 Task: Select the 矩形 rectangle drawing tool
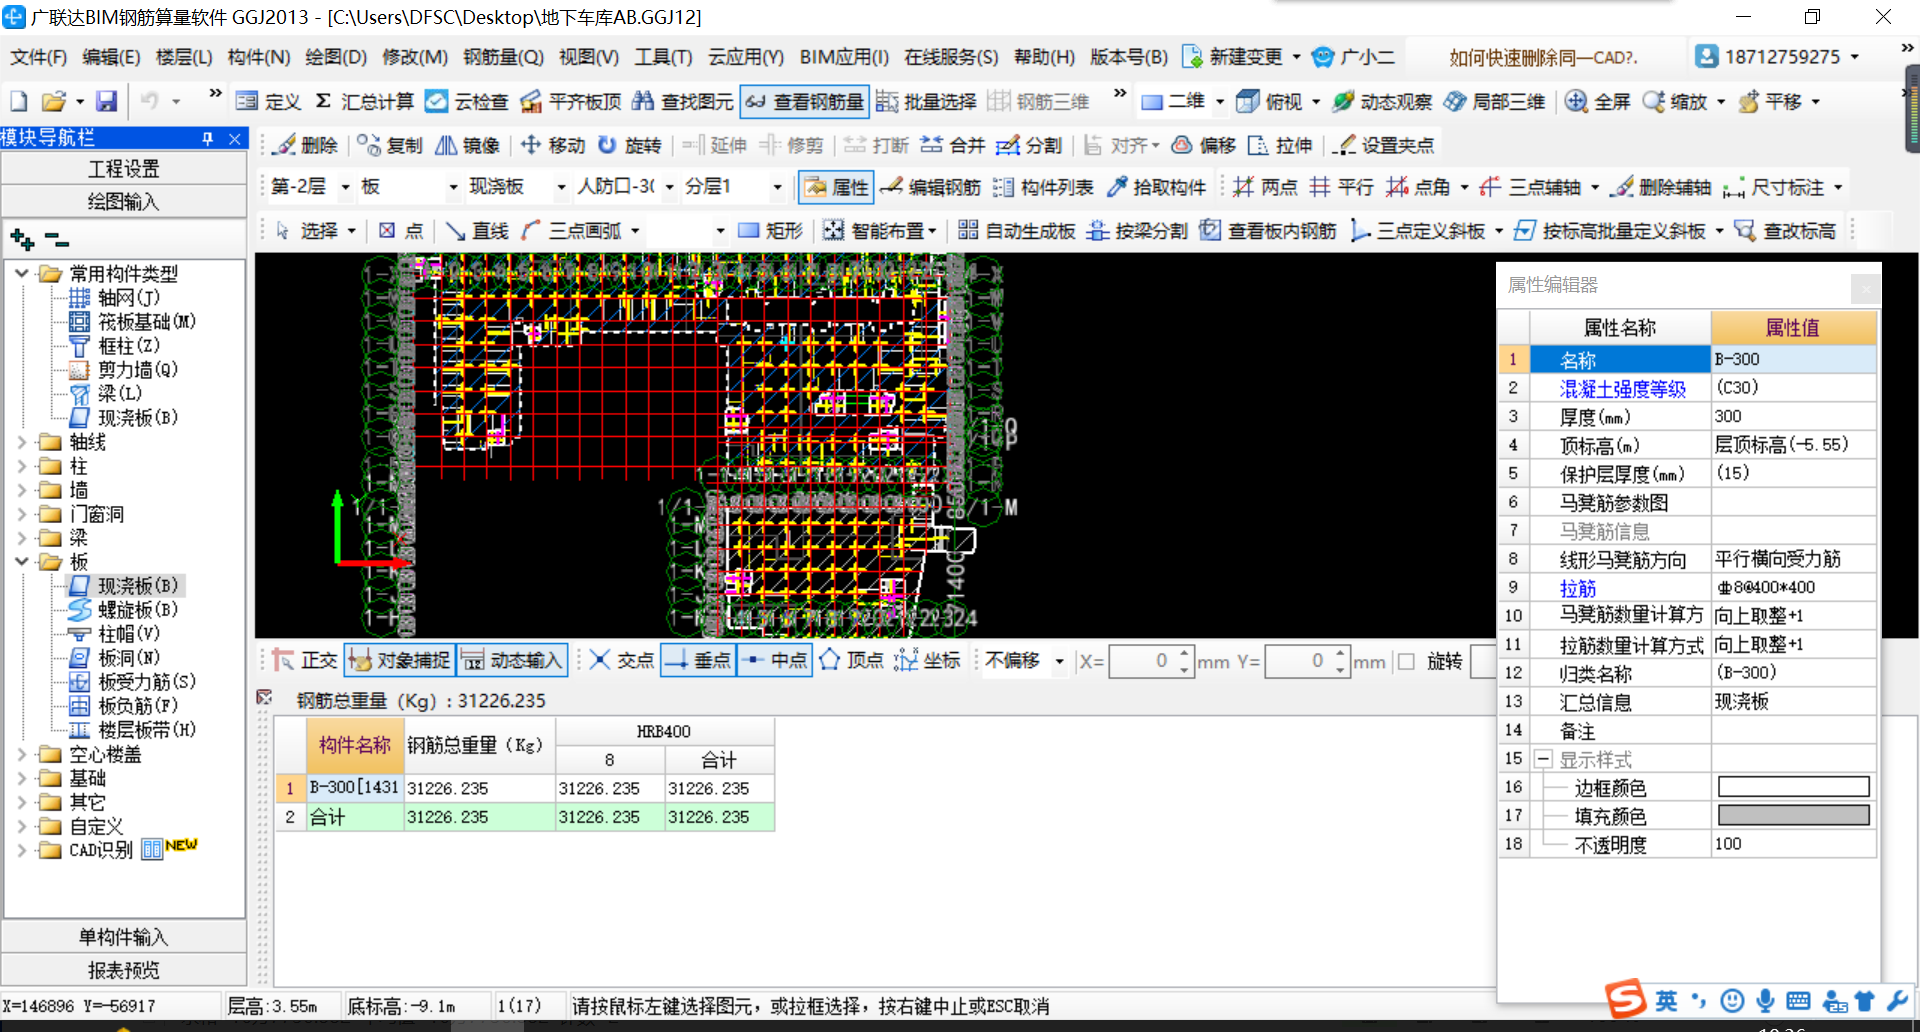click(x=771, y=231)
